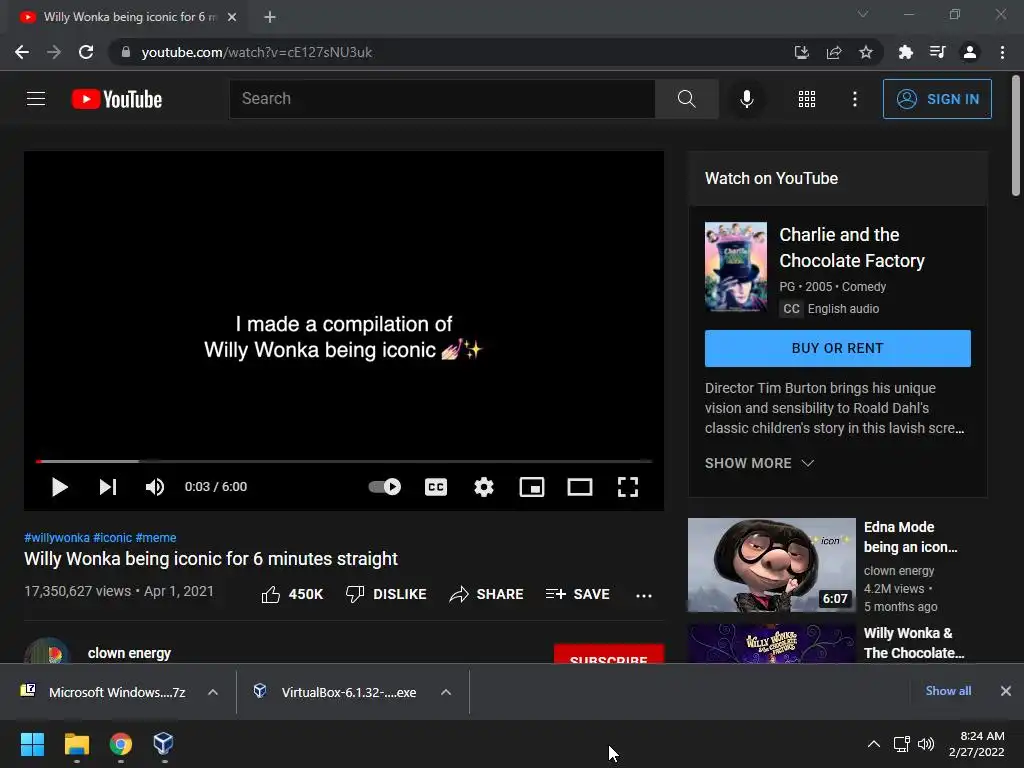Activate miniplayer mode

(532, 487)
